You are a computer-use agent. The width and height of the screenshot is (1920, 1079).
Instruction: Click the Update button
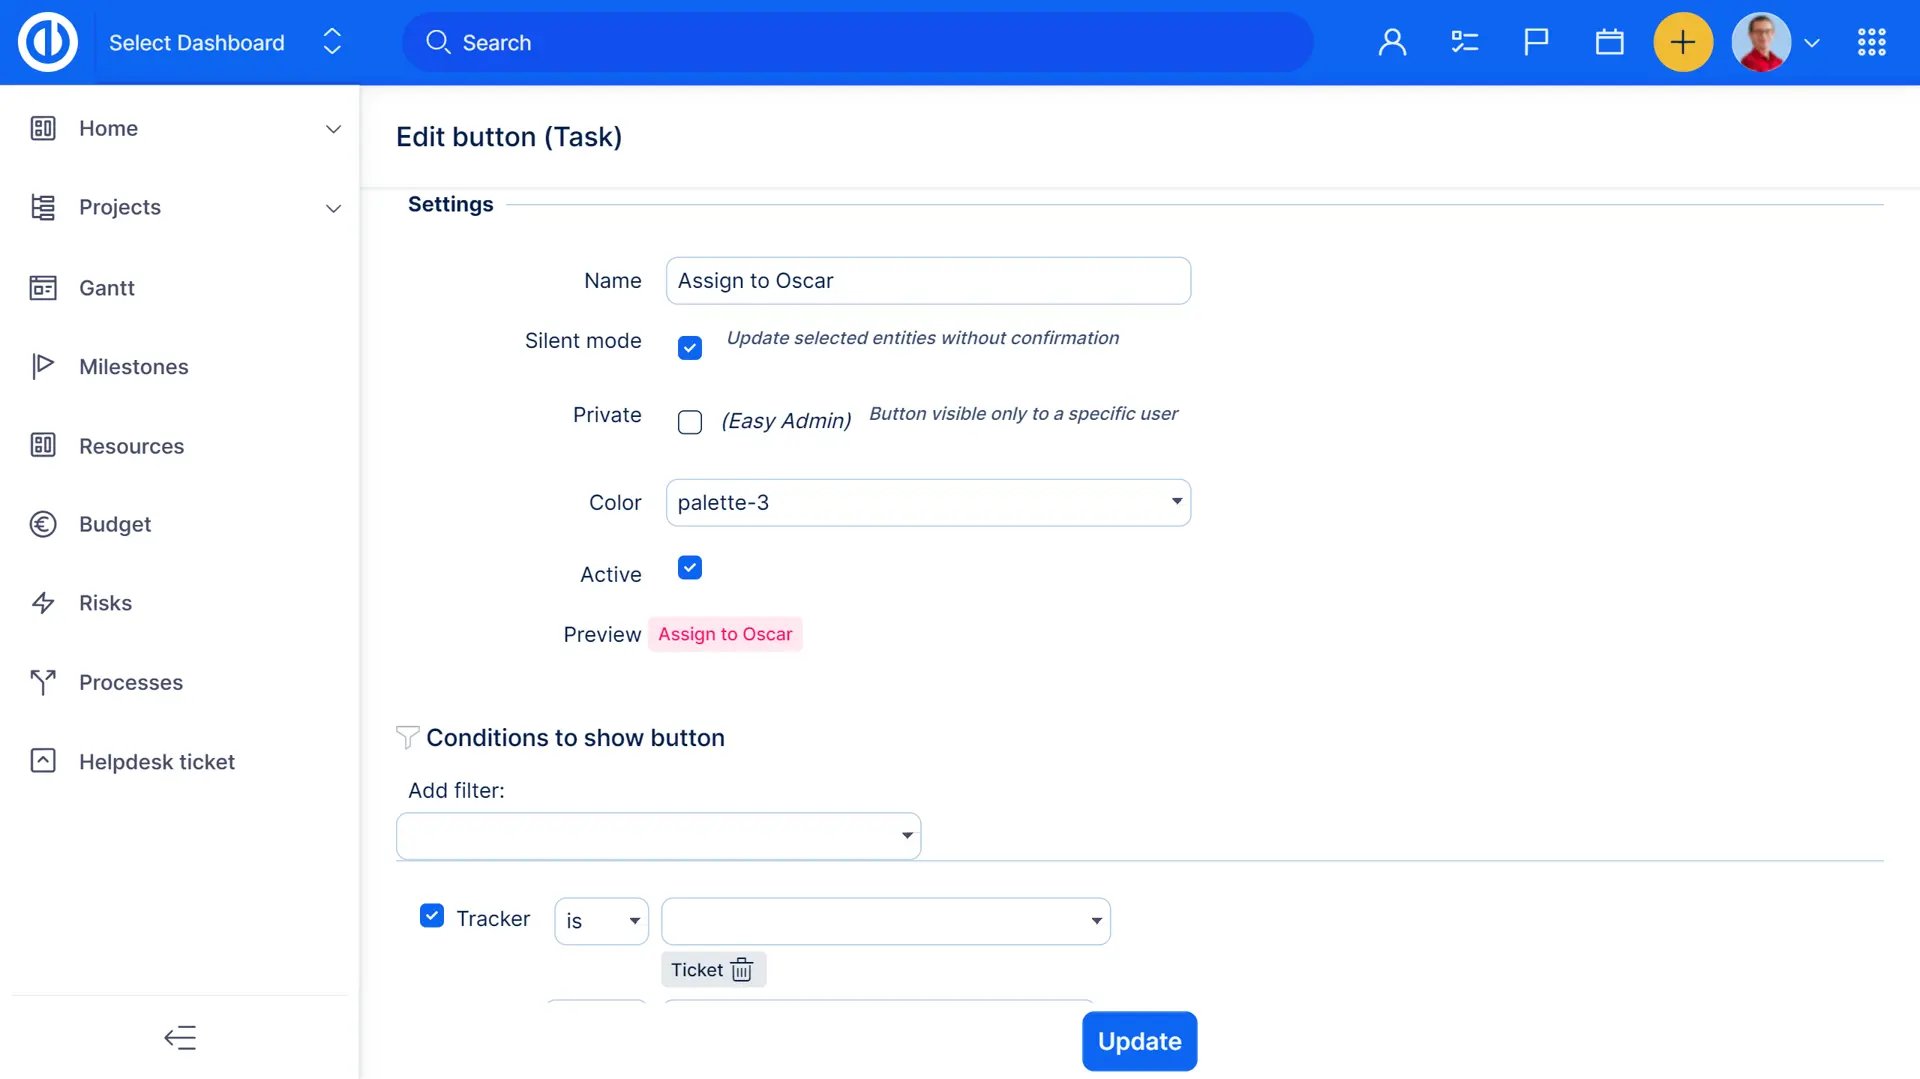pyautogui.click(x=1139, y=1041)
